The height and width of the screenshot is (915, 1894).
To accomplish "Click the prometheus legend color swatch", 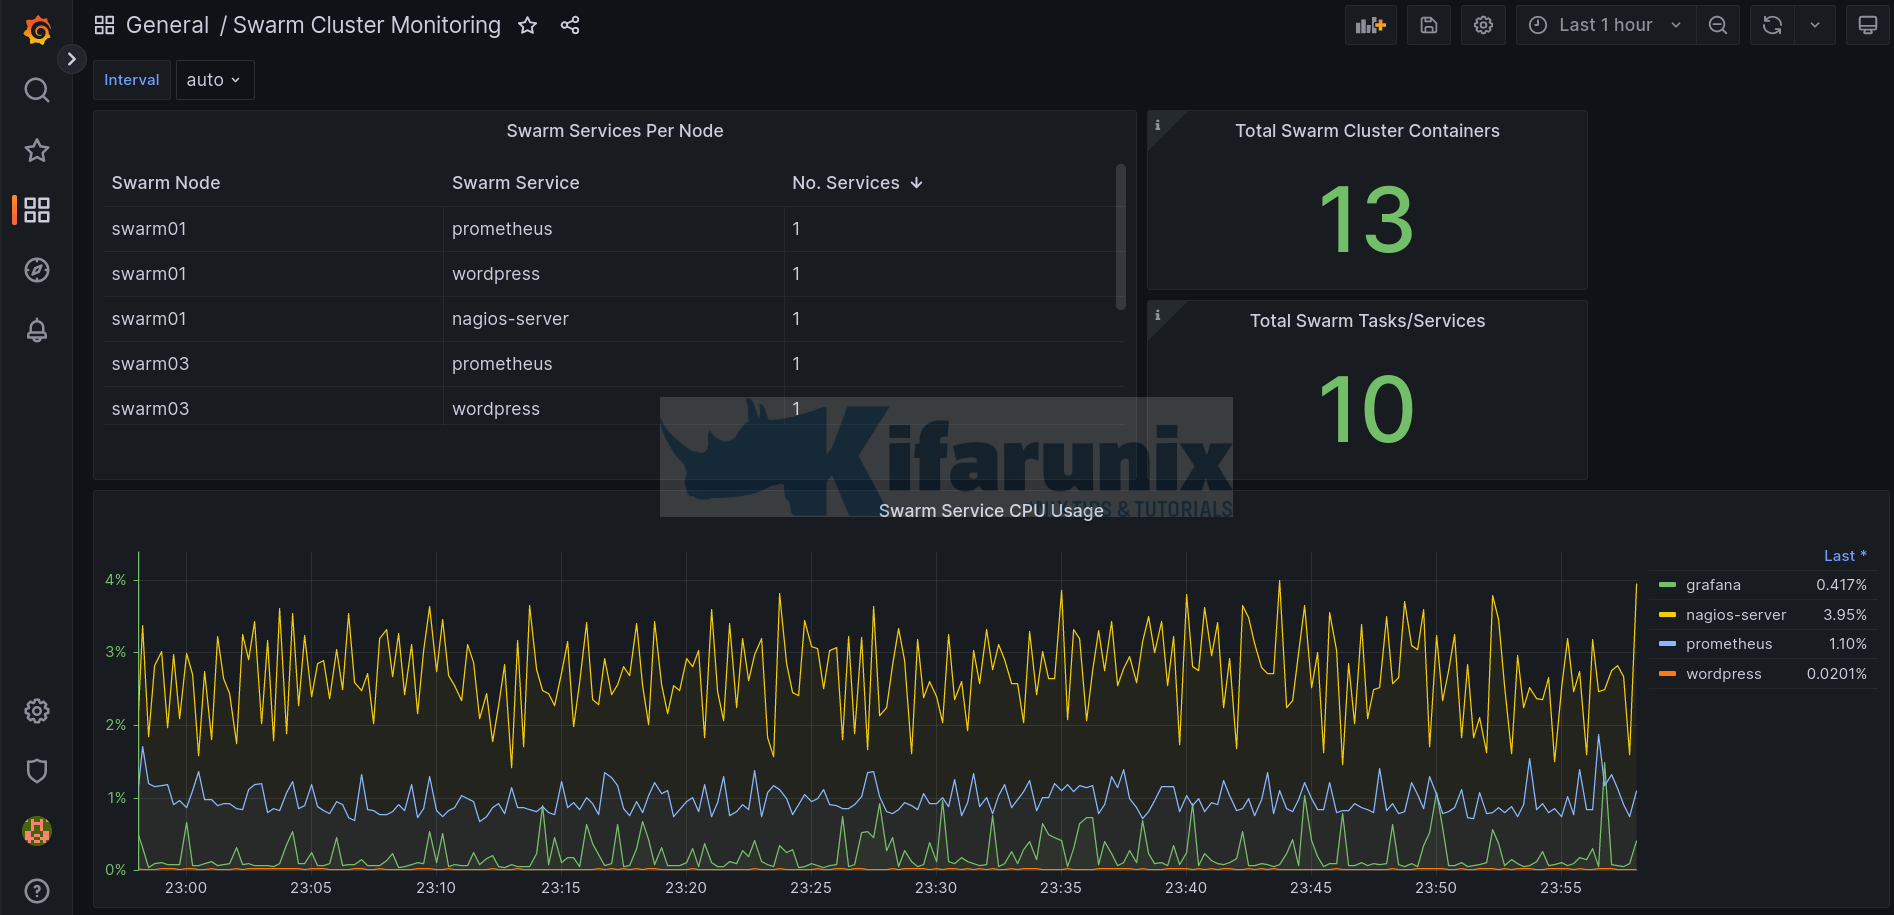I will coord(1667,644).
